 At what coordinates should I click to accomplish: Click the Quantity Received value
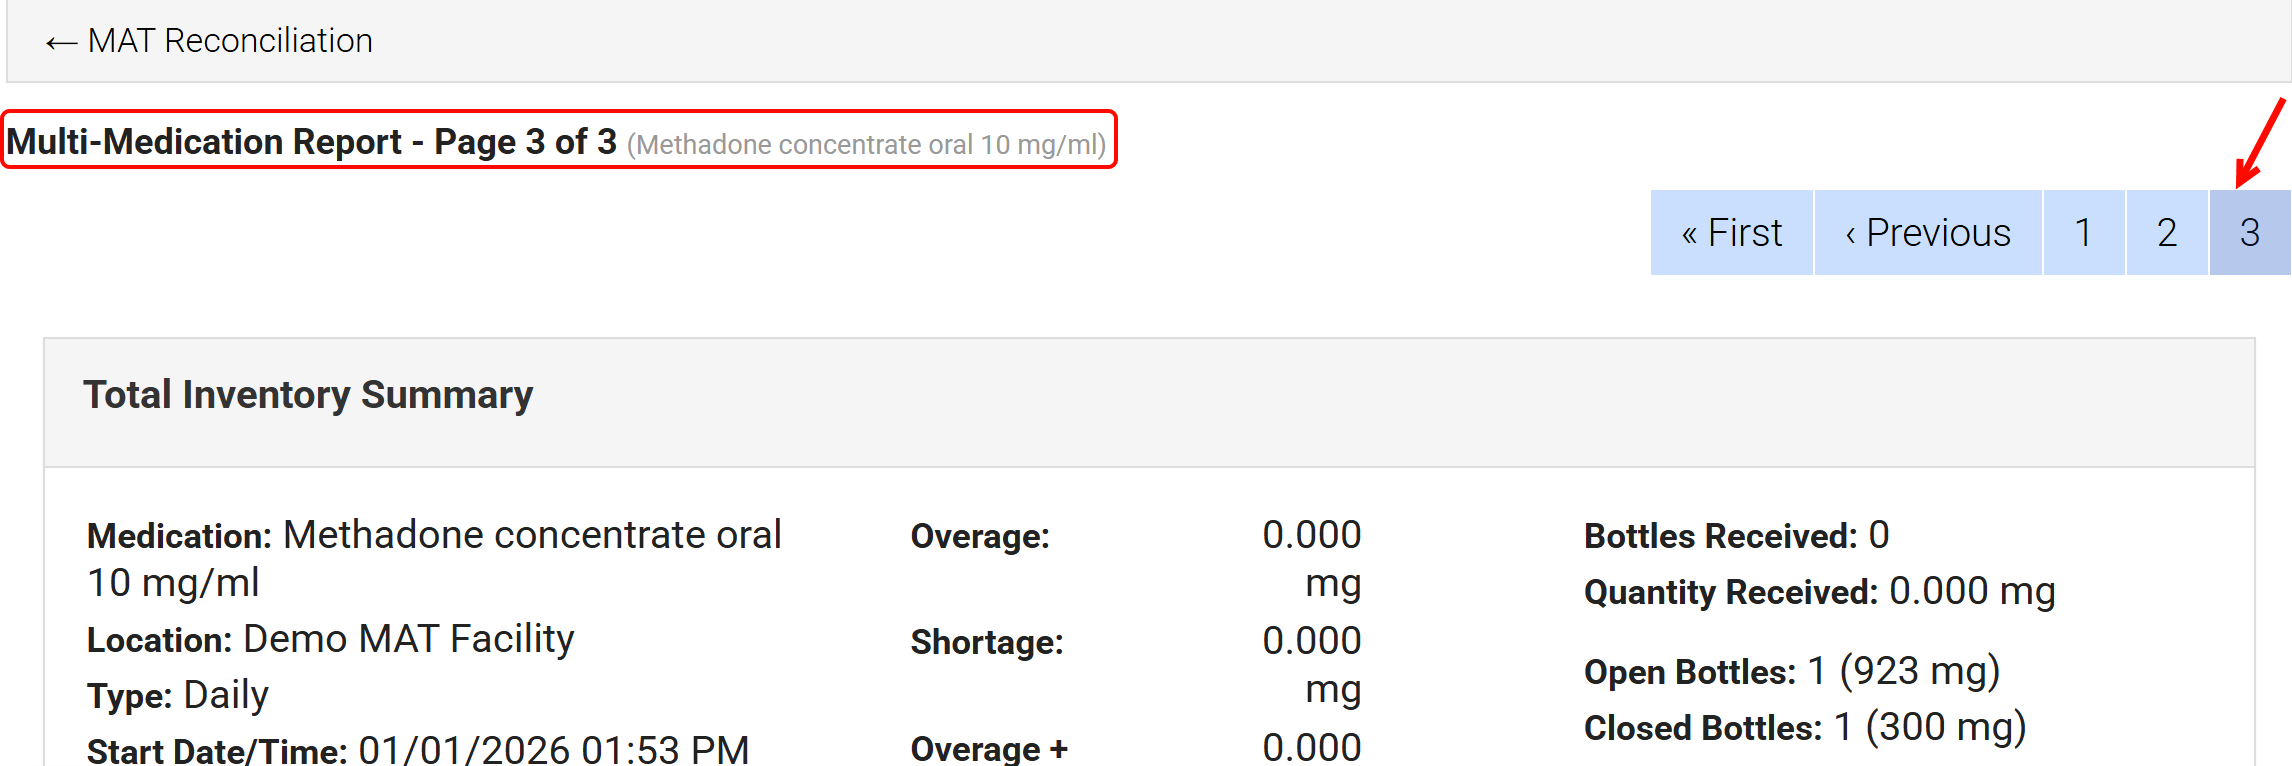[1972, 592]
